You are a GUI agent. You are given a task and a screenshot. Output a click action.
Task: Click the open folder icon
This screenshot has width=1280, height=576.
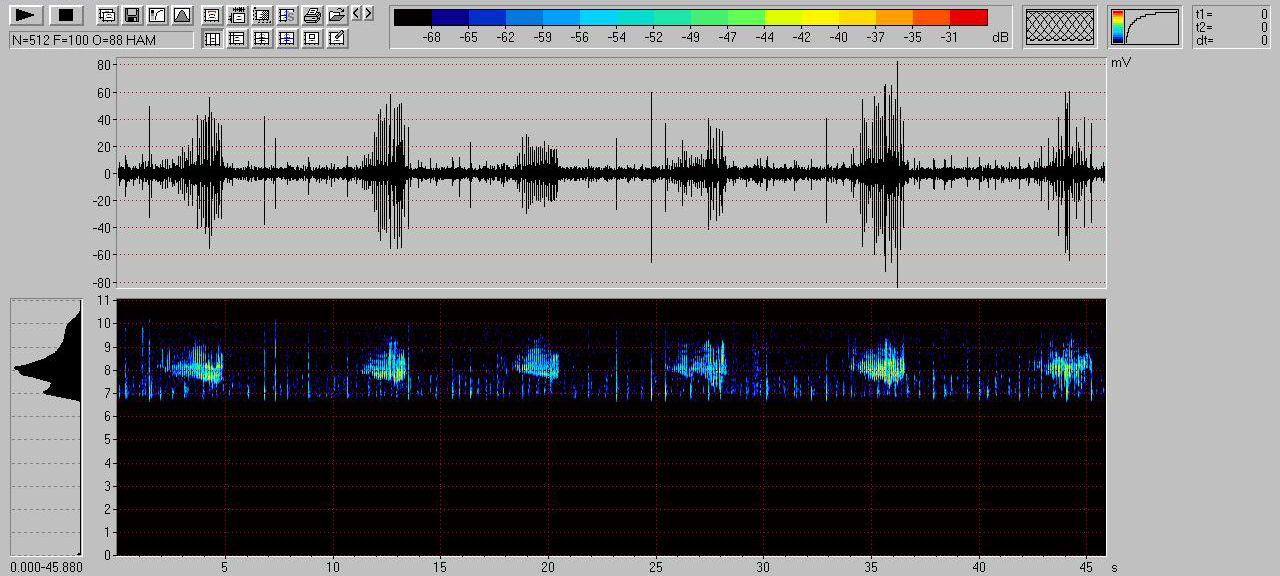tap(337, 15)
